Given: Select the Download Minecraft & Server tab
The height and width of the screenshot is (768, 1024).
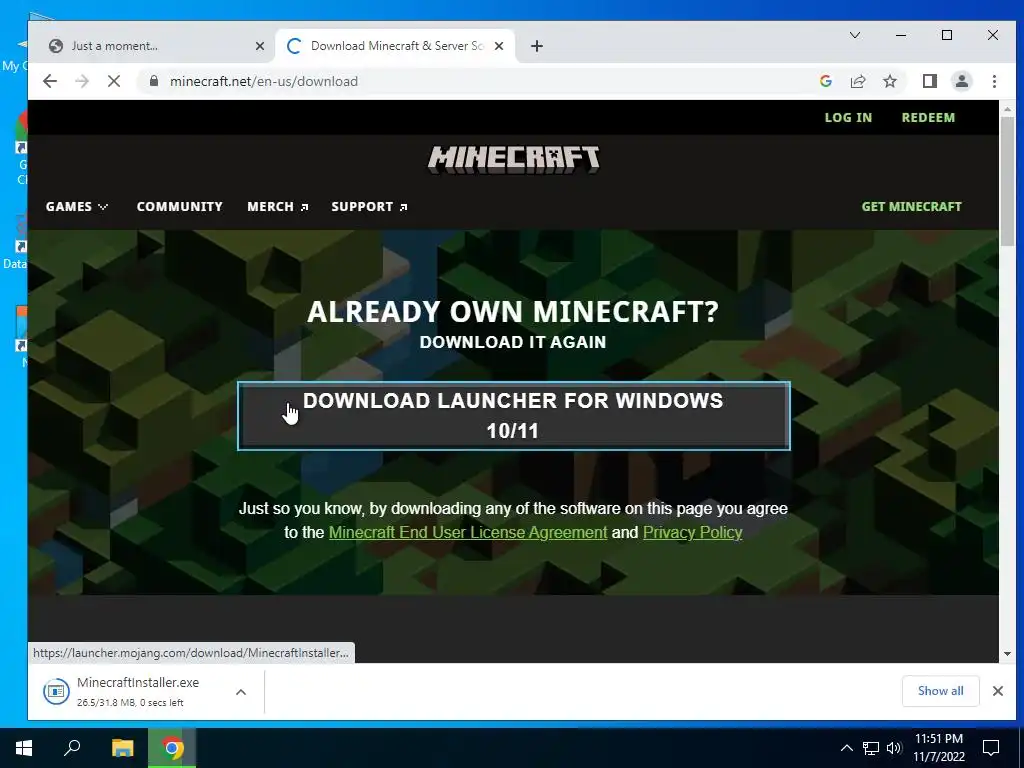Looking at the screenshot, I should [x=395, y=46].
